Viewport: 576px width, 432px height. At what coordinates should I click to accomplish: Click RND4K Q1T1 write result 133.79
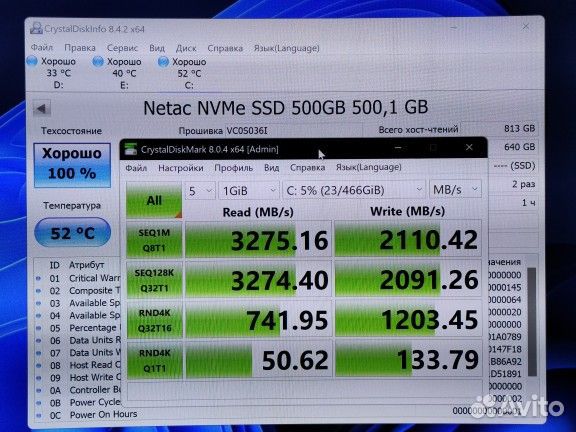408,359
